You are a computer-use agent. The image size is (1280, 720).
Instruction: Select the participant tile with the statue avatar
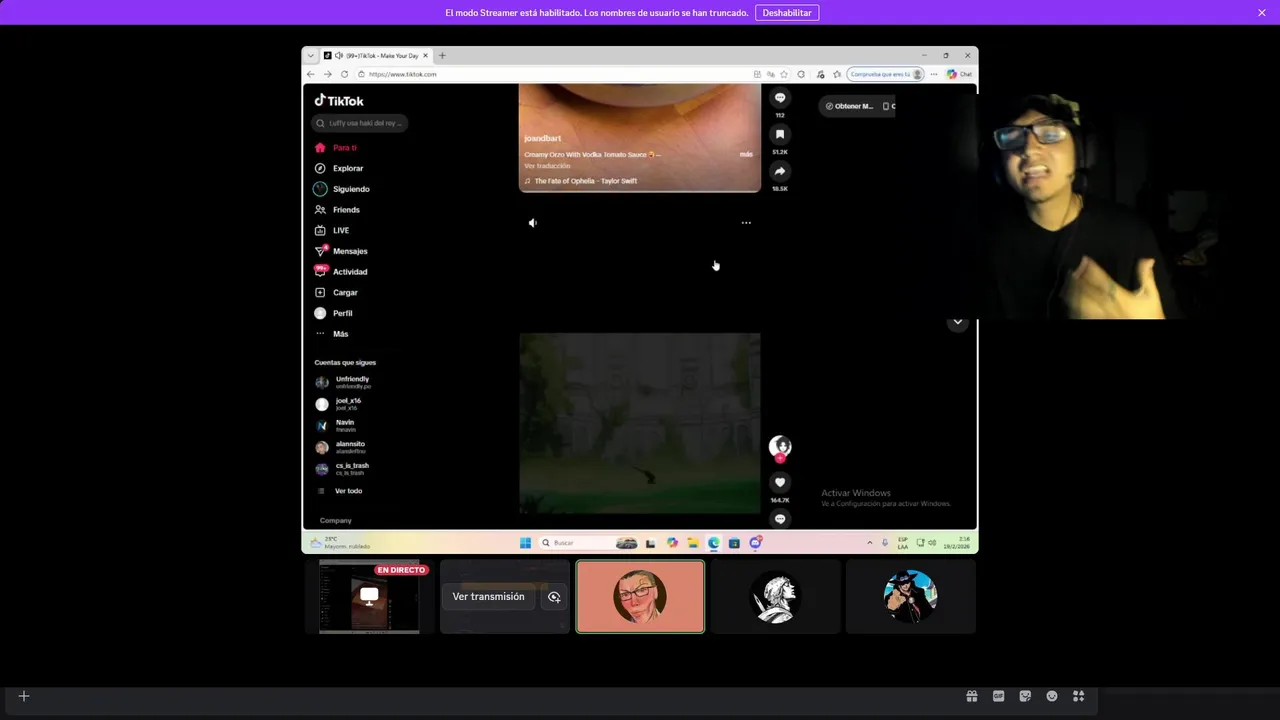(775, 597)
